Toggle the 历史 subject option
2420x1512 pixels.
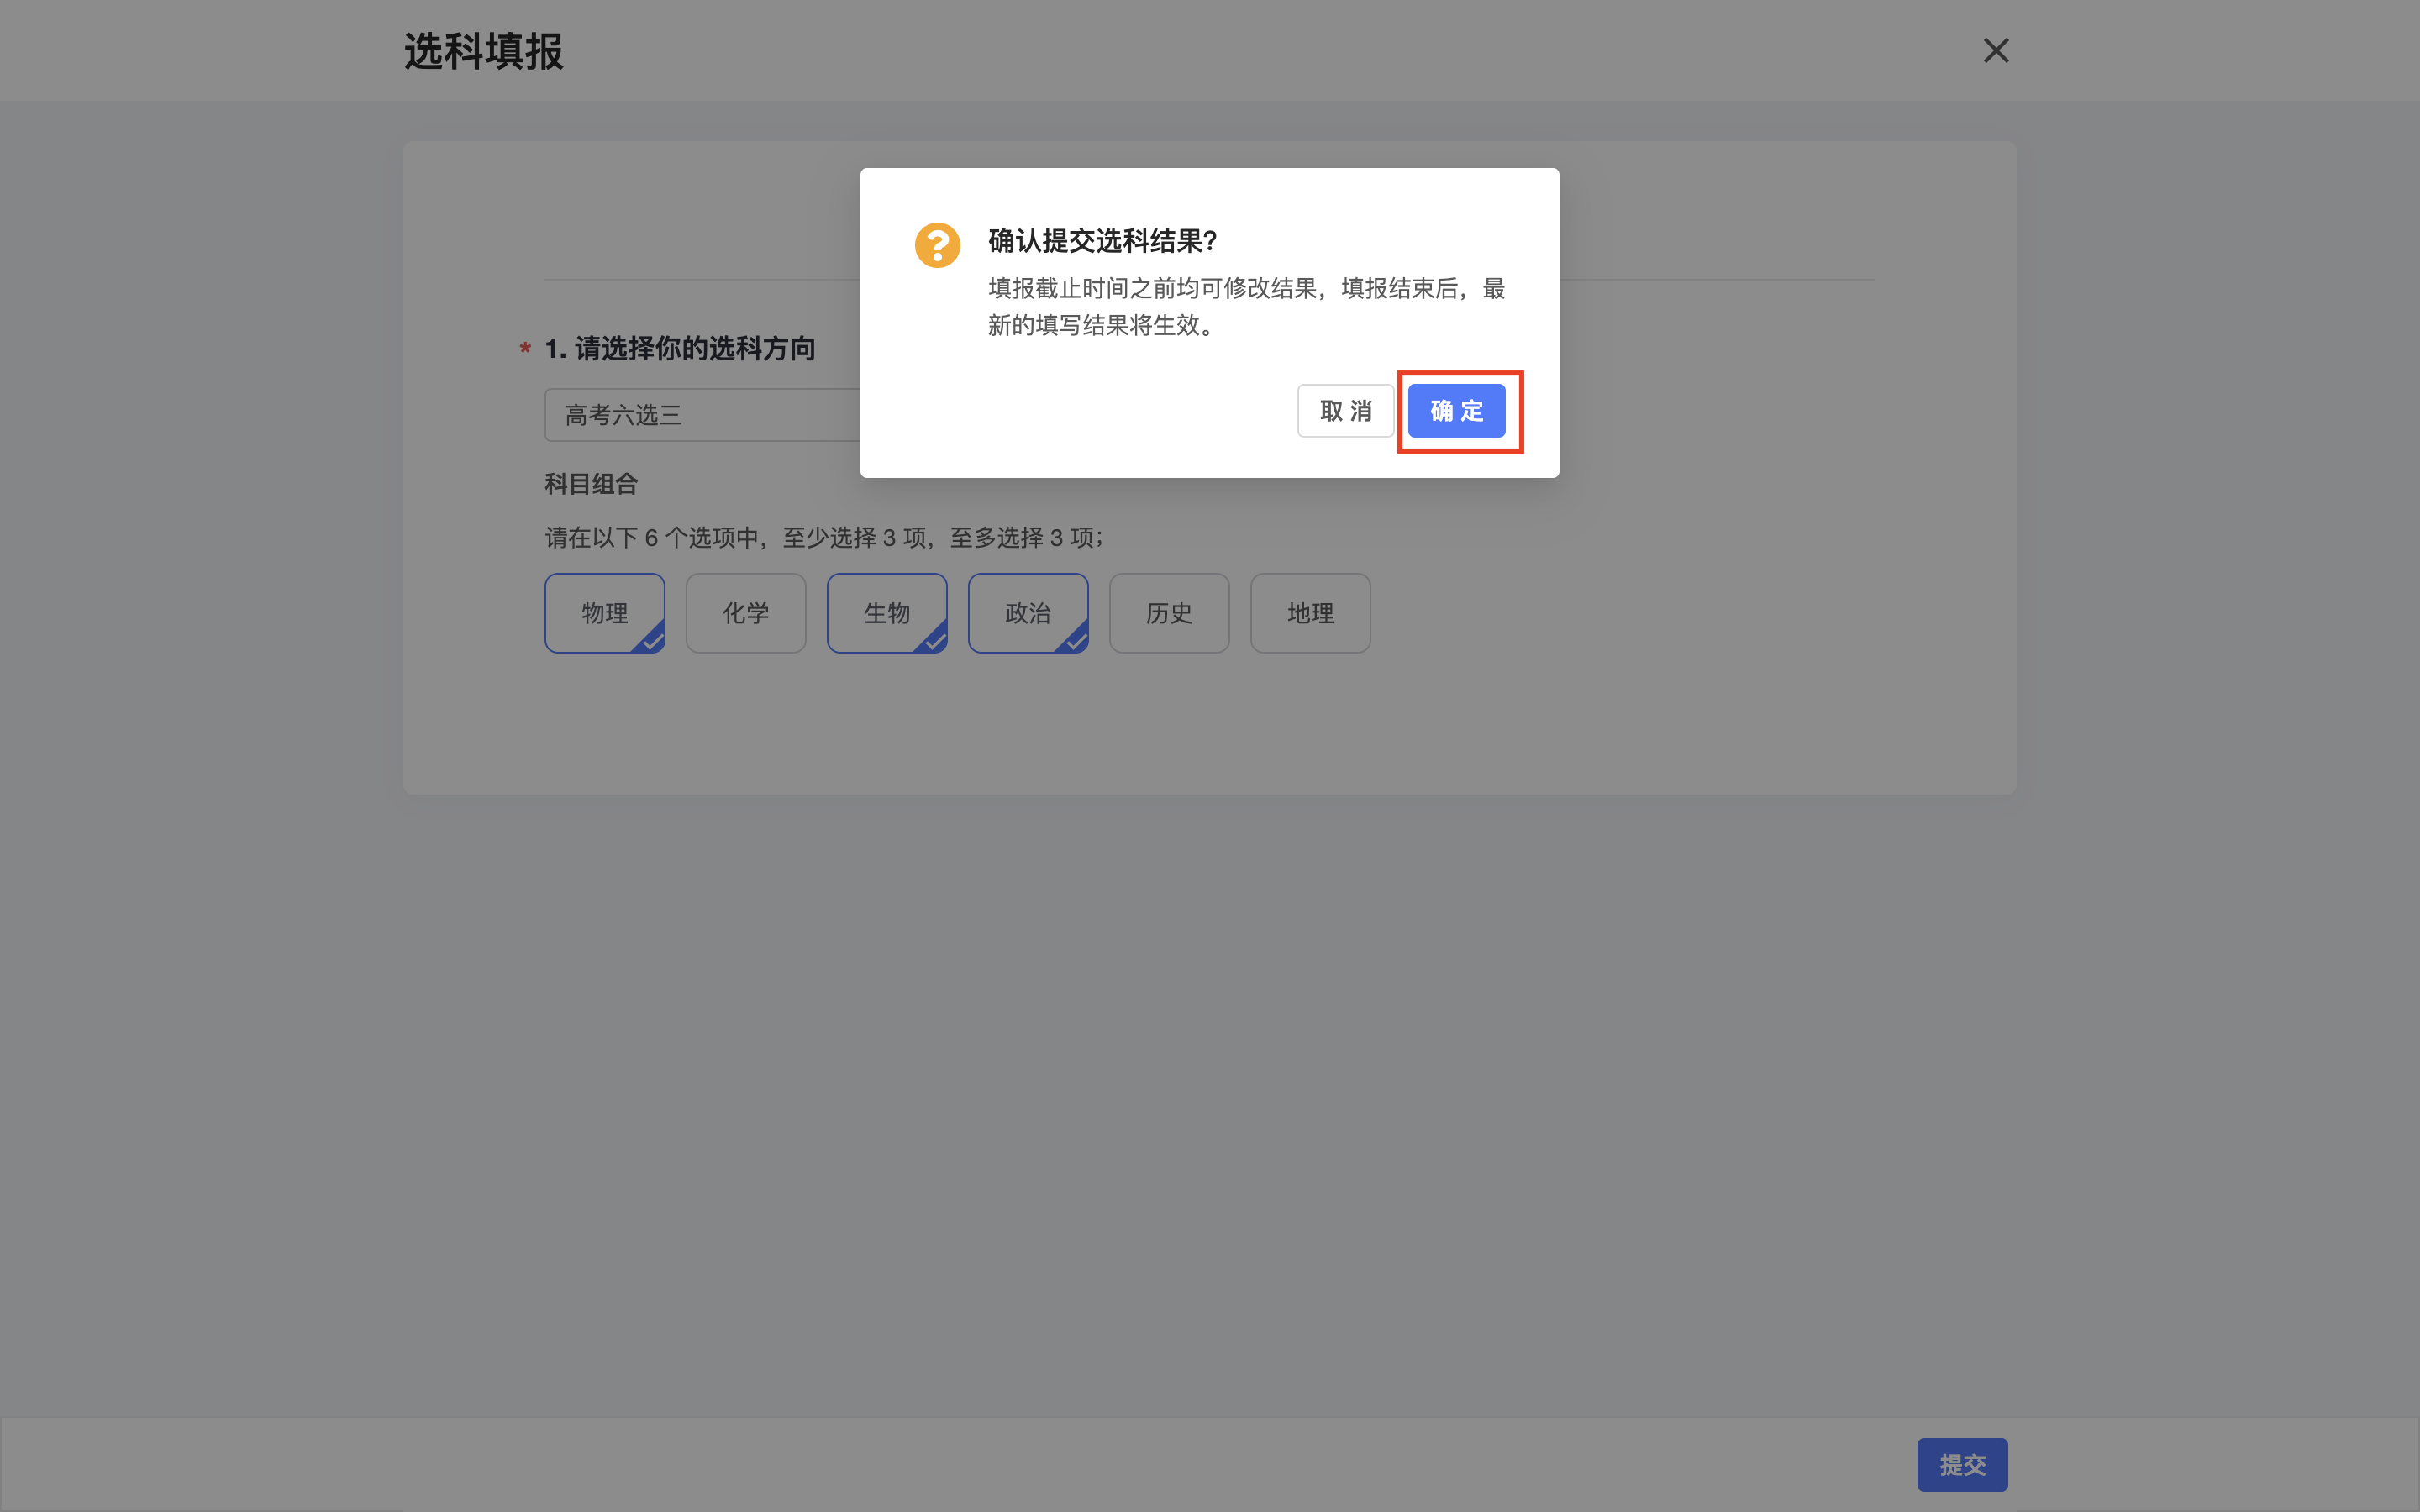click(x=1169, y=613)
